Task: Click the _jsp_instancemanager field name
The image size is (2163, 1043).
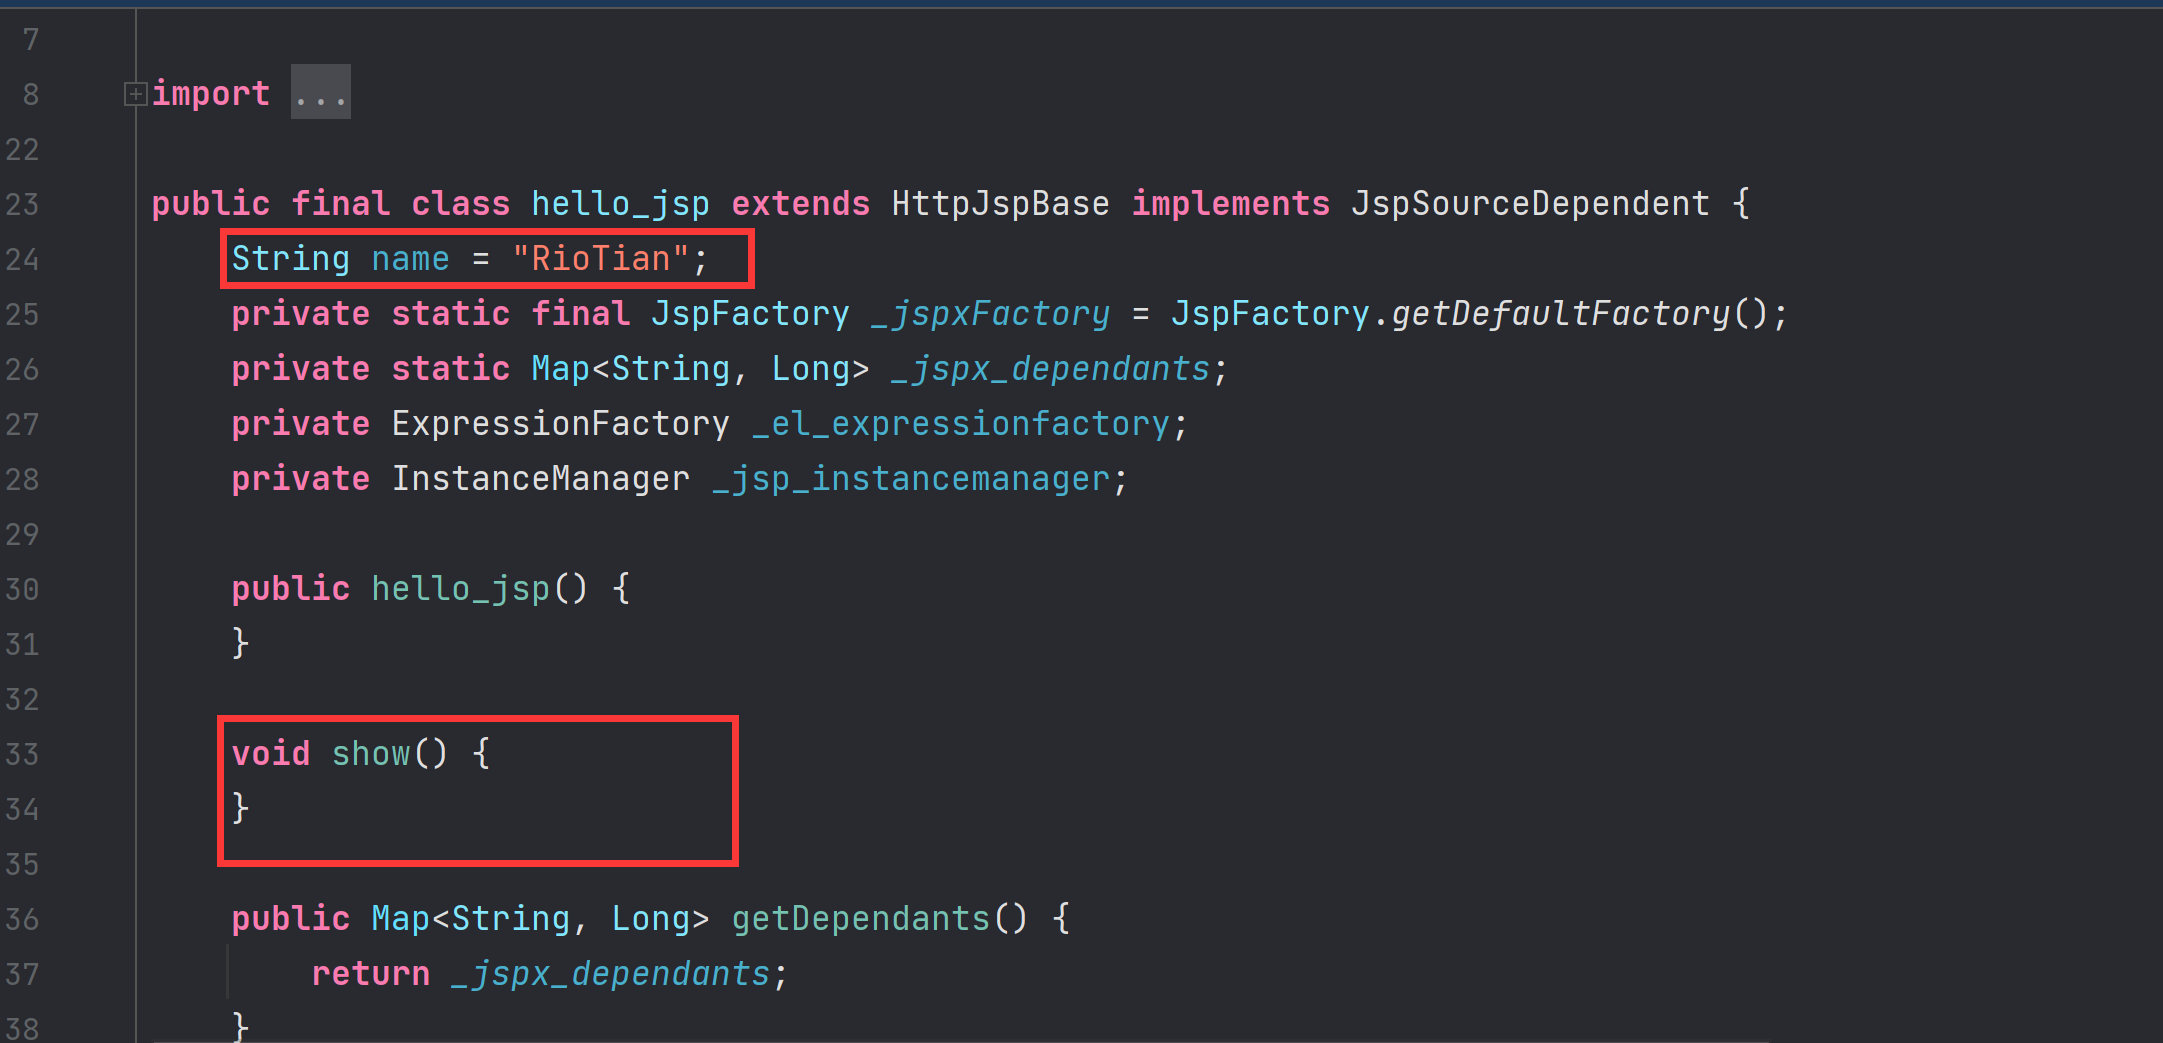Action: (x=910, y=479)
